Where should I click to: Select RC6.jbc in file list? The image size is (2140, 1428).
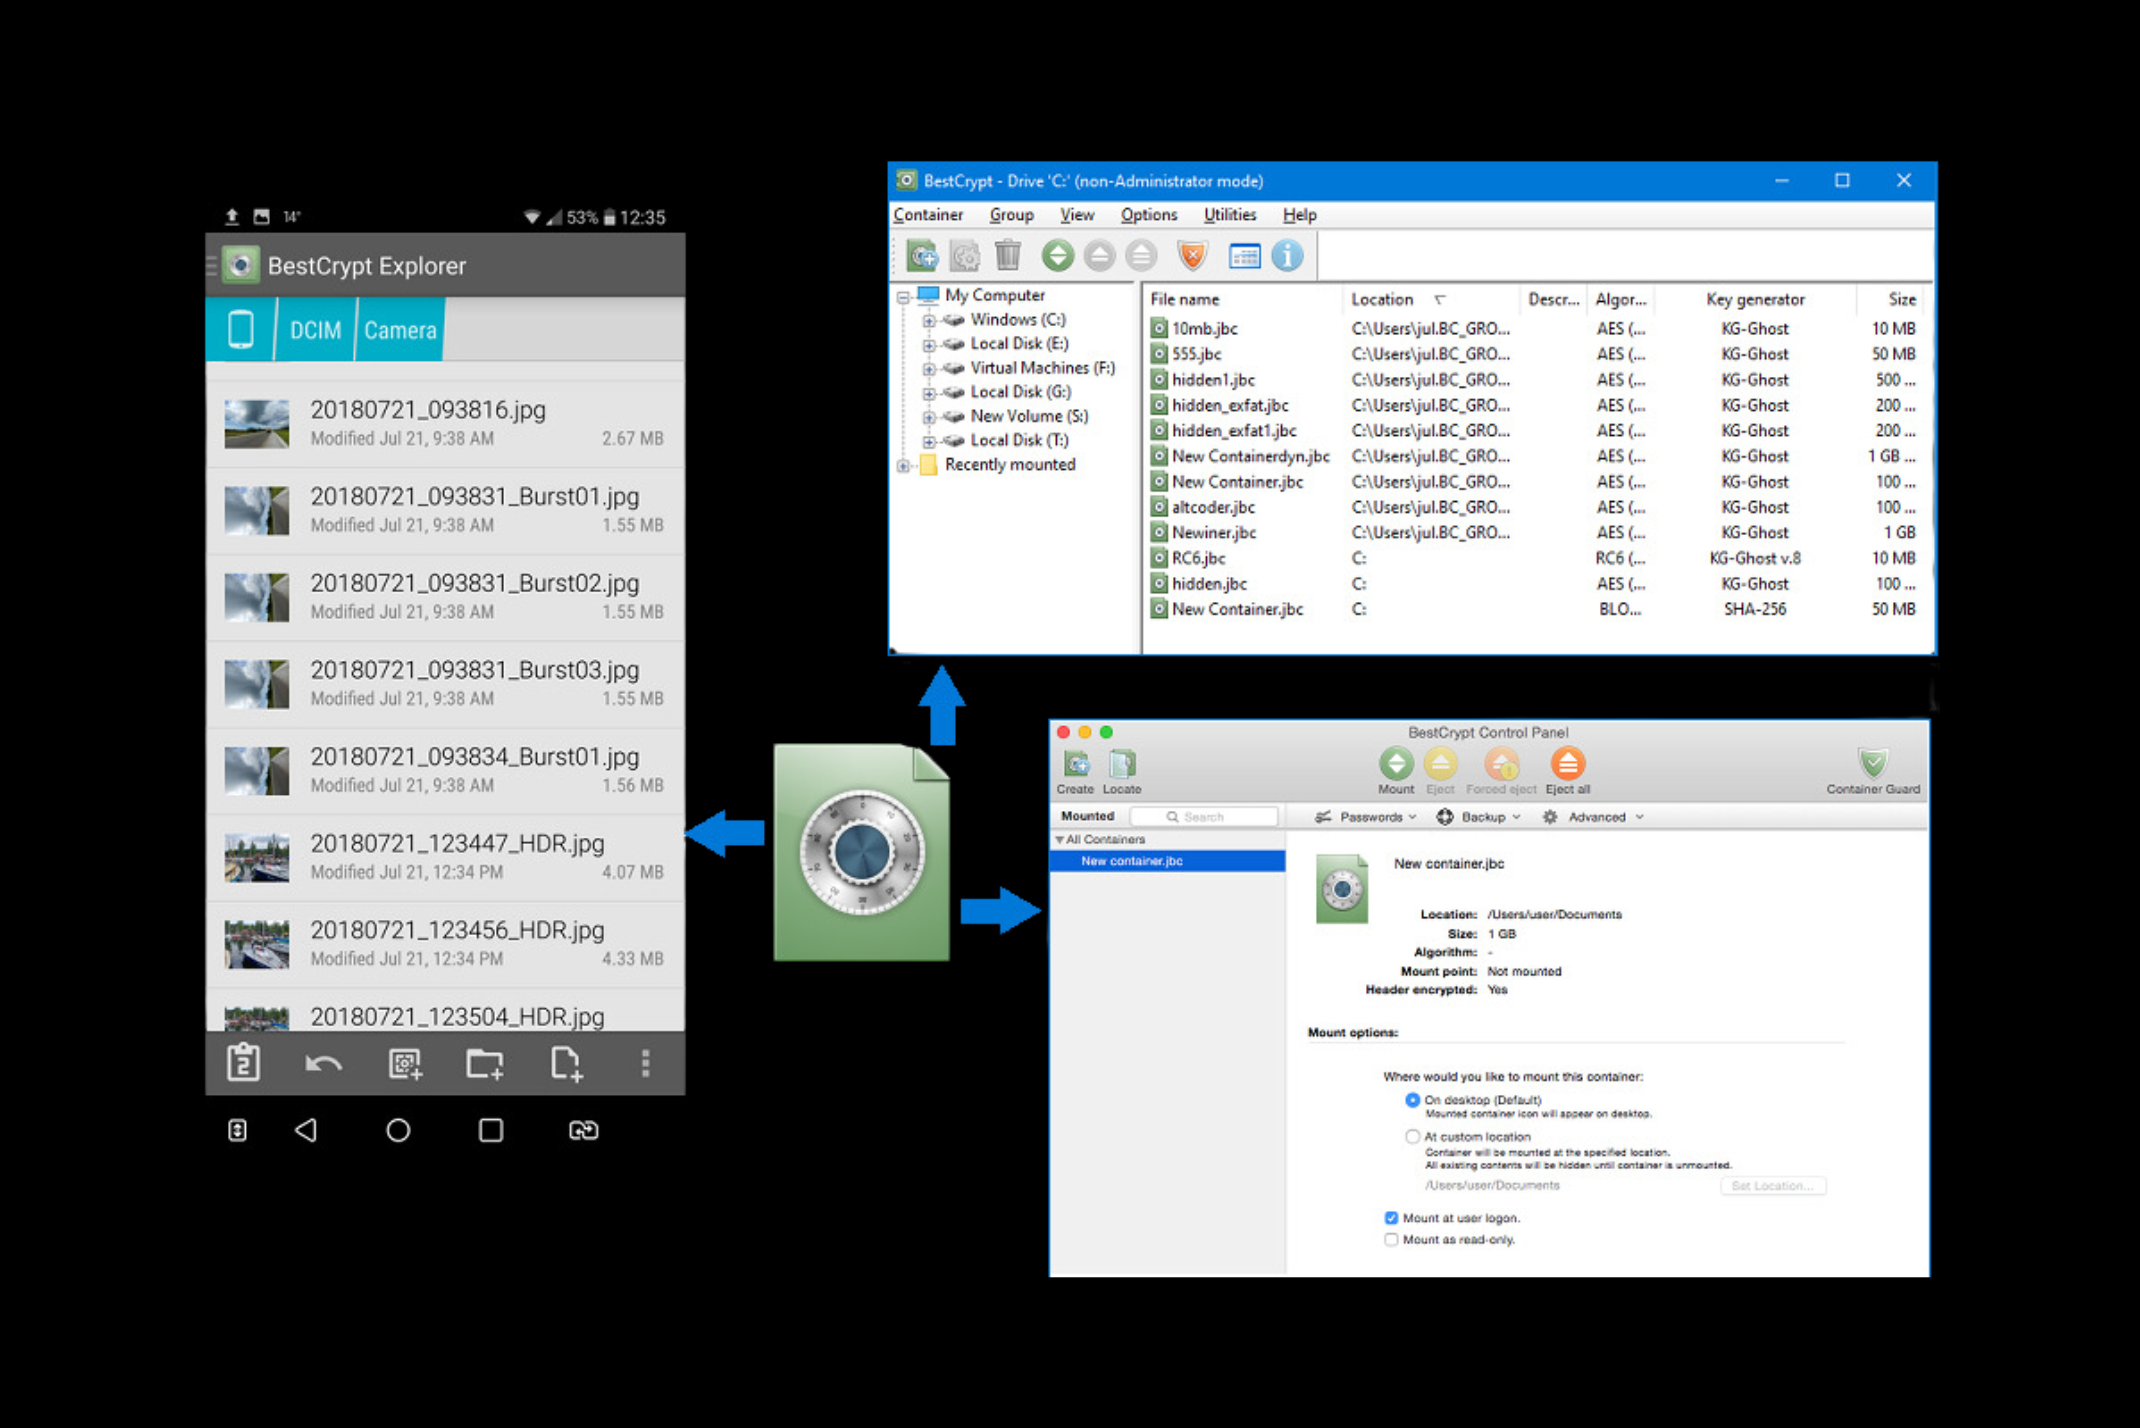[1197, 558]
